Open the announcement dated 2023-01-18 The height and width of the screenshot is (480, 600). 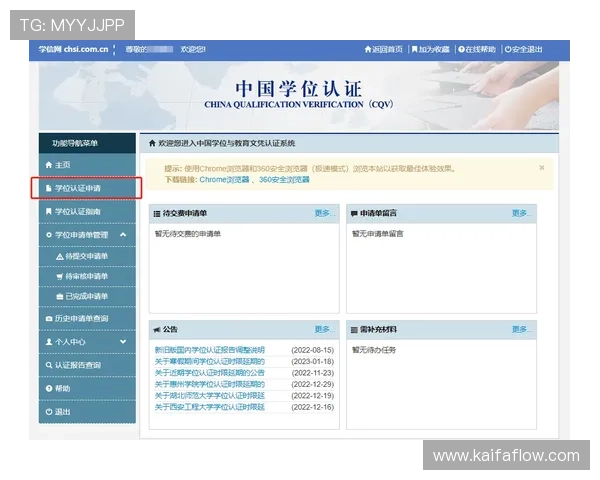tap(210, 361)
